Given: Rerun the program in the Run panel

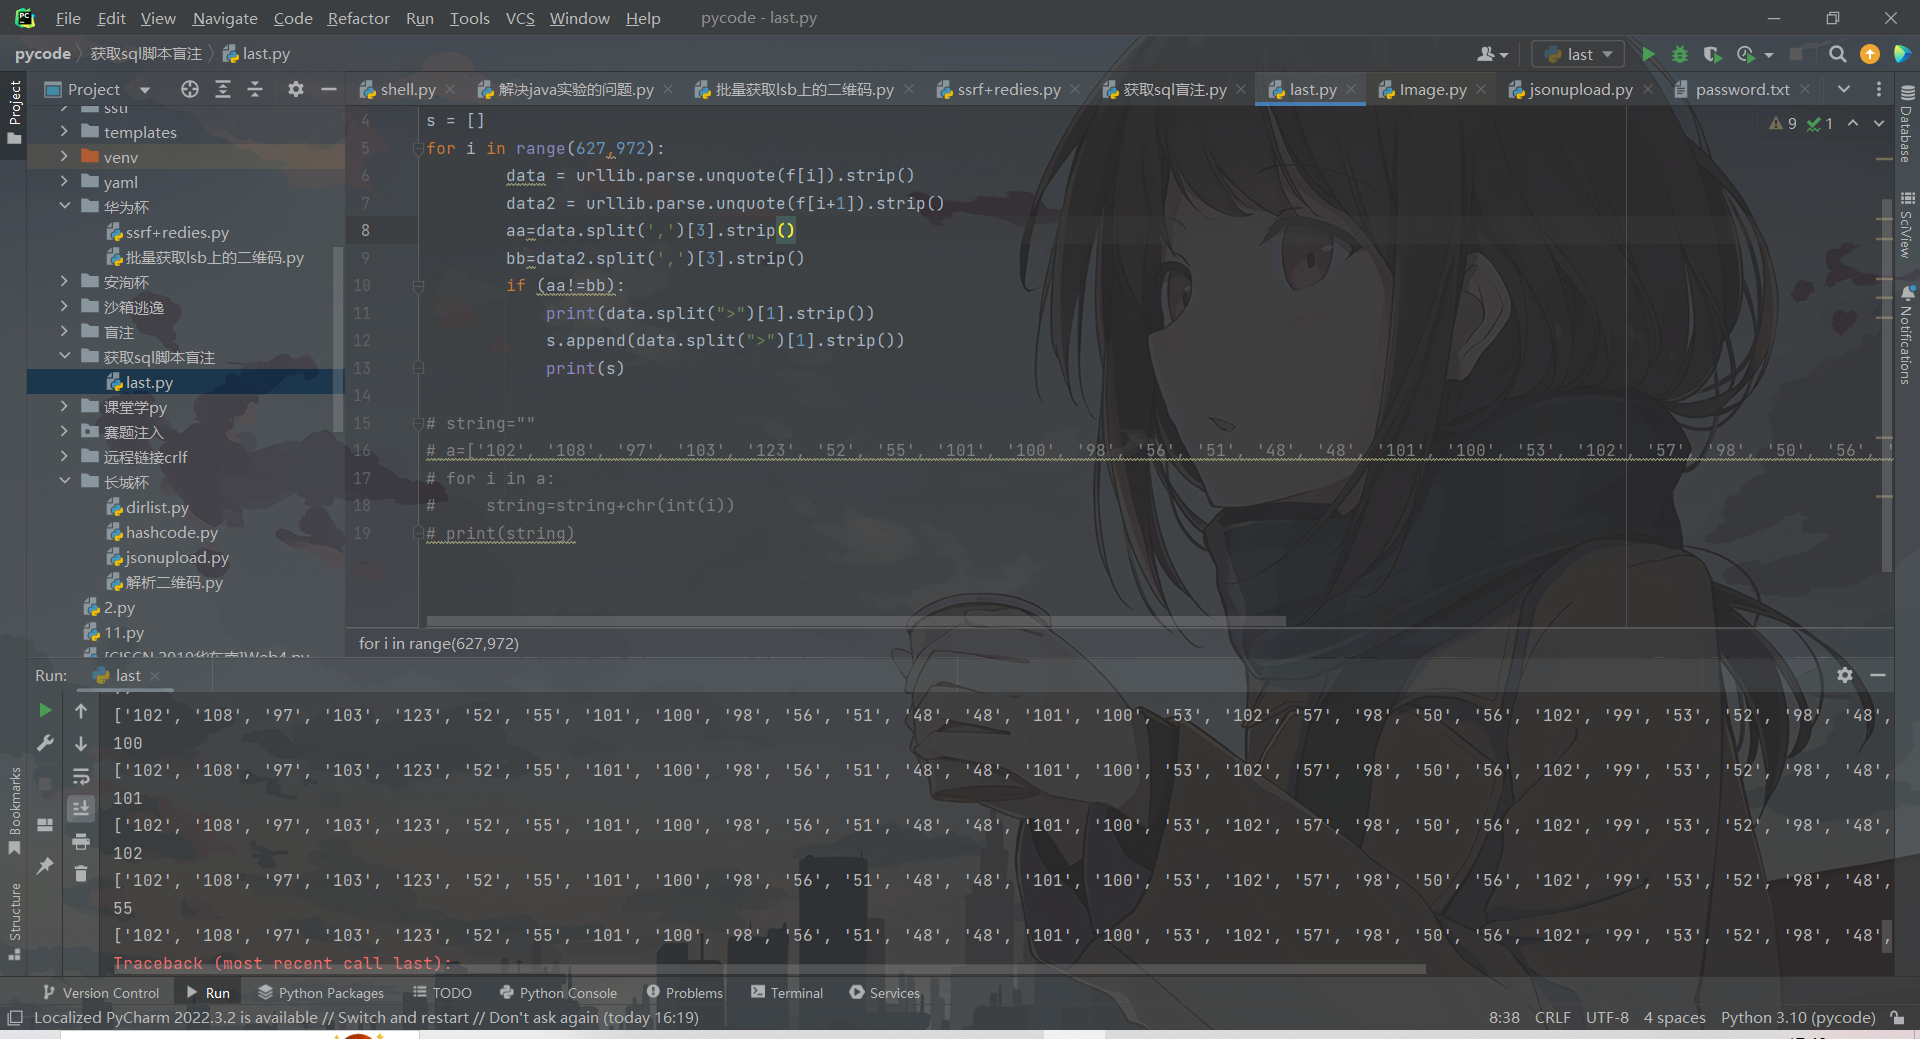Looking at the screenshot, I should (44, 711).
